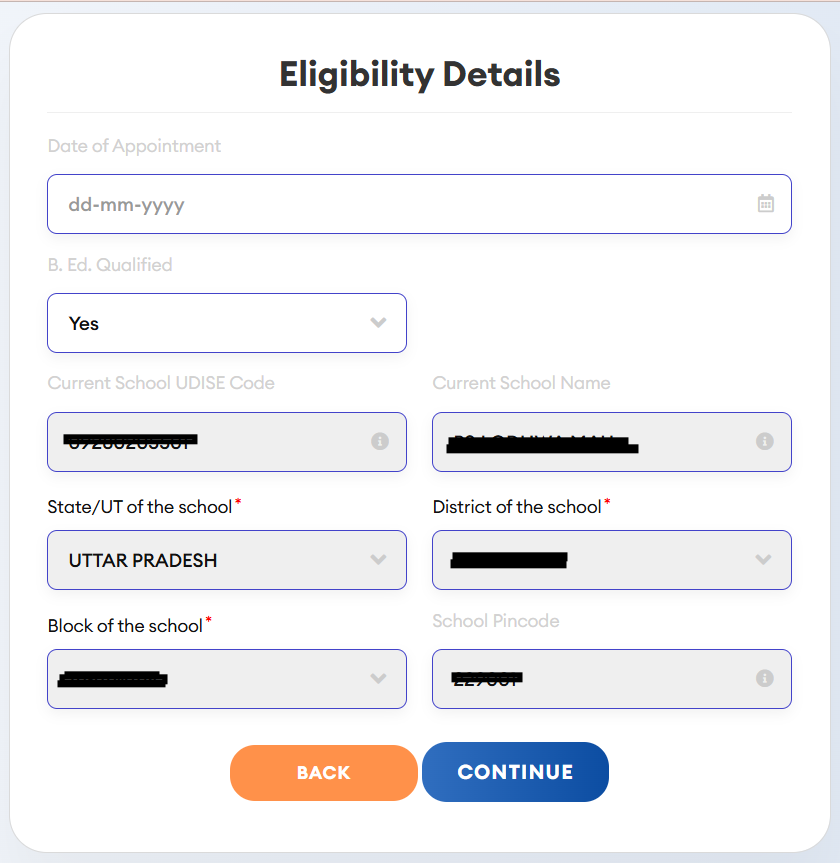This screenshot has width=840, height=863.
Task: Click the State/UT dropdown chevron arrow
Action: 378,560
